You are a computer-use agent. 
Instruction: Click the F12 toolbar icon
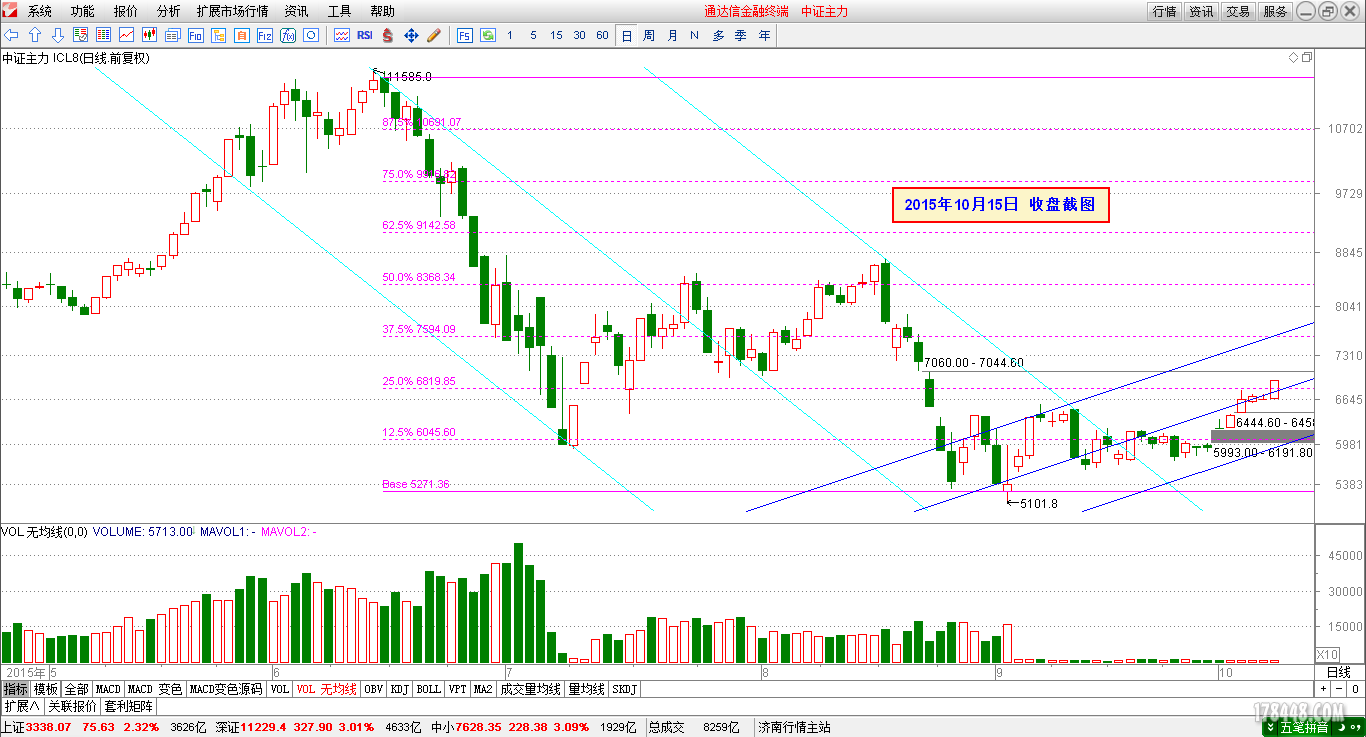[x=265, y=35]
